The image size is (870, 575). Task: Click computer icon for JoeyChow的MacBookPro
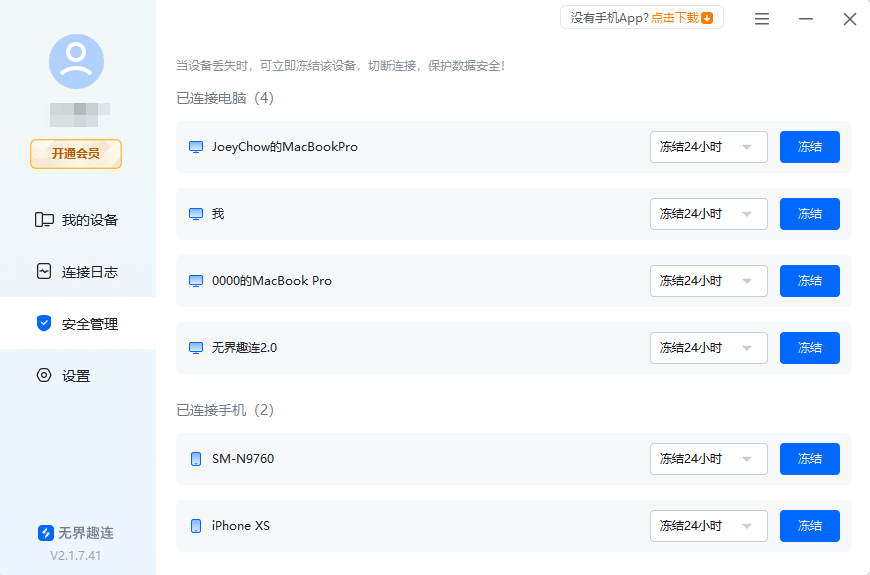tap(196, 147)
